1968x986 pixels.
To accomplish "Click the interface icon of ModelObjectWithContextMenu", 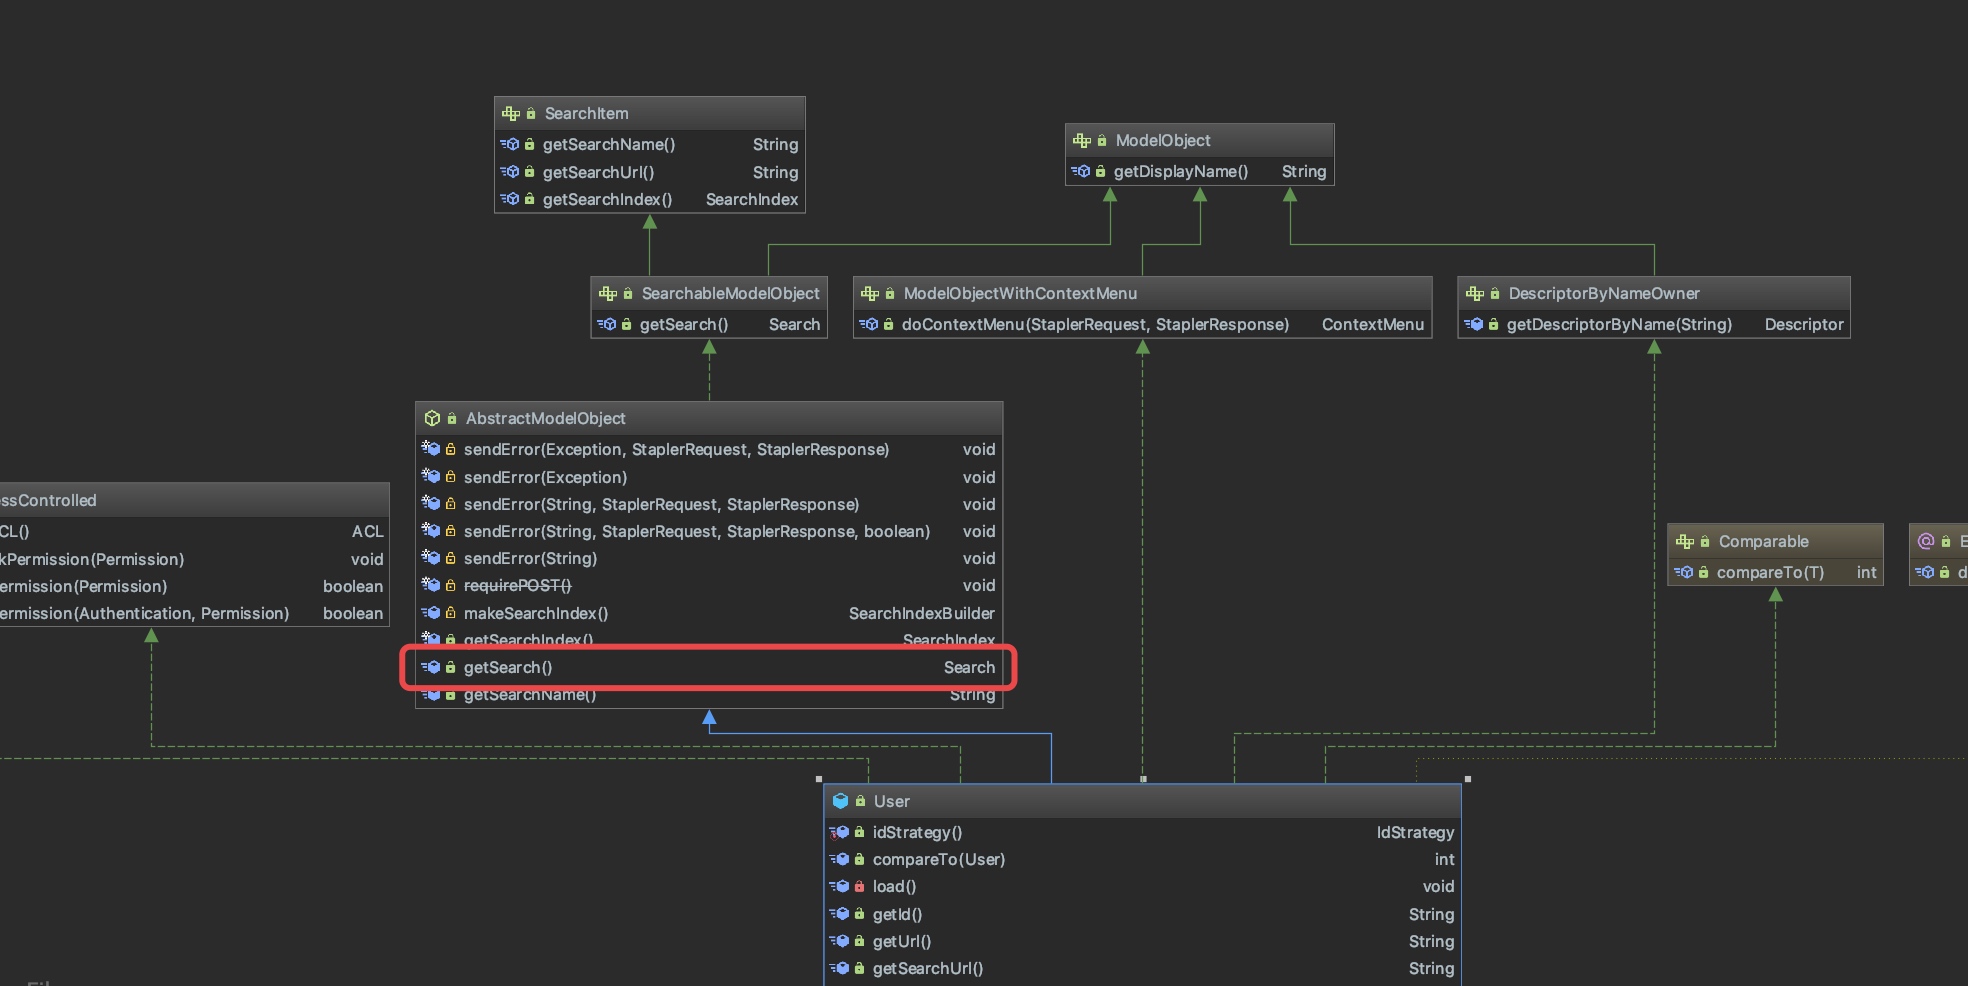I will [870, 294].
